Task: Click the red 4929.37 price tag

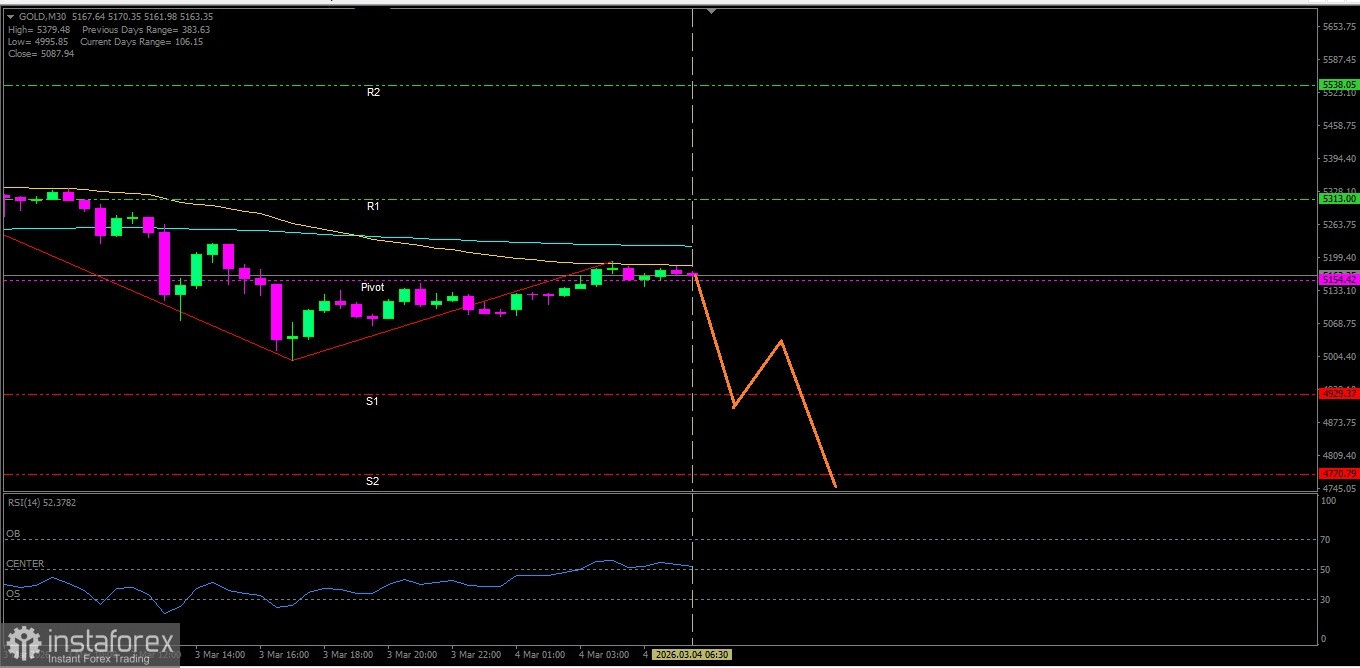Action: (1337, 393)
